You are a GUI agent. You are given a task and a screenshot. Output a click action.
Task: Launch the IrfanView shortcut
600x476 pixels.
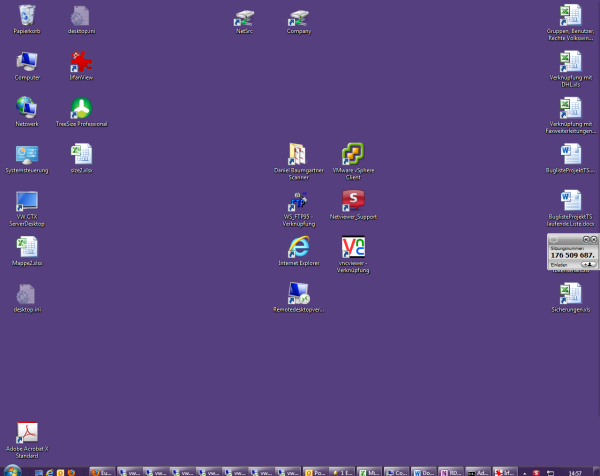point(81,66)
